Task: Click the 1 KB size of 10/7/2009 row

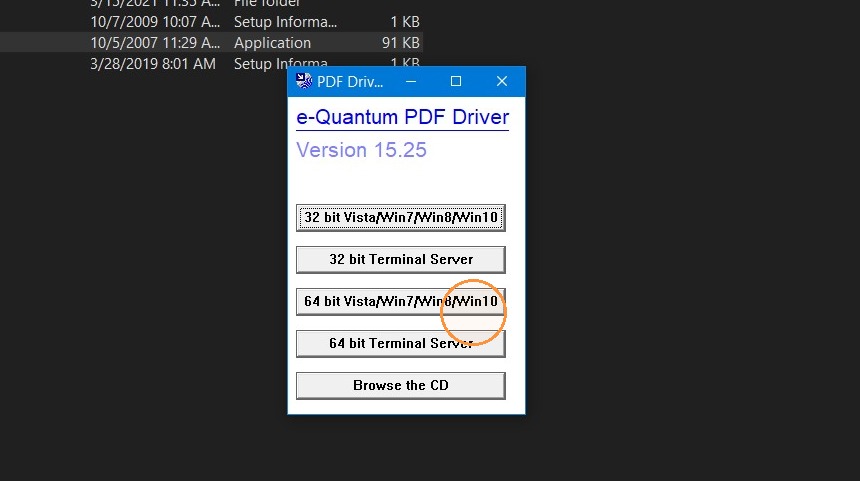Action: point(405,22)
